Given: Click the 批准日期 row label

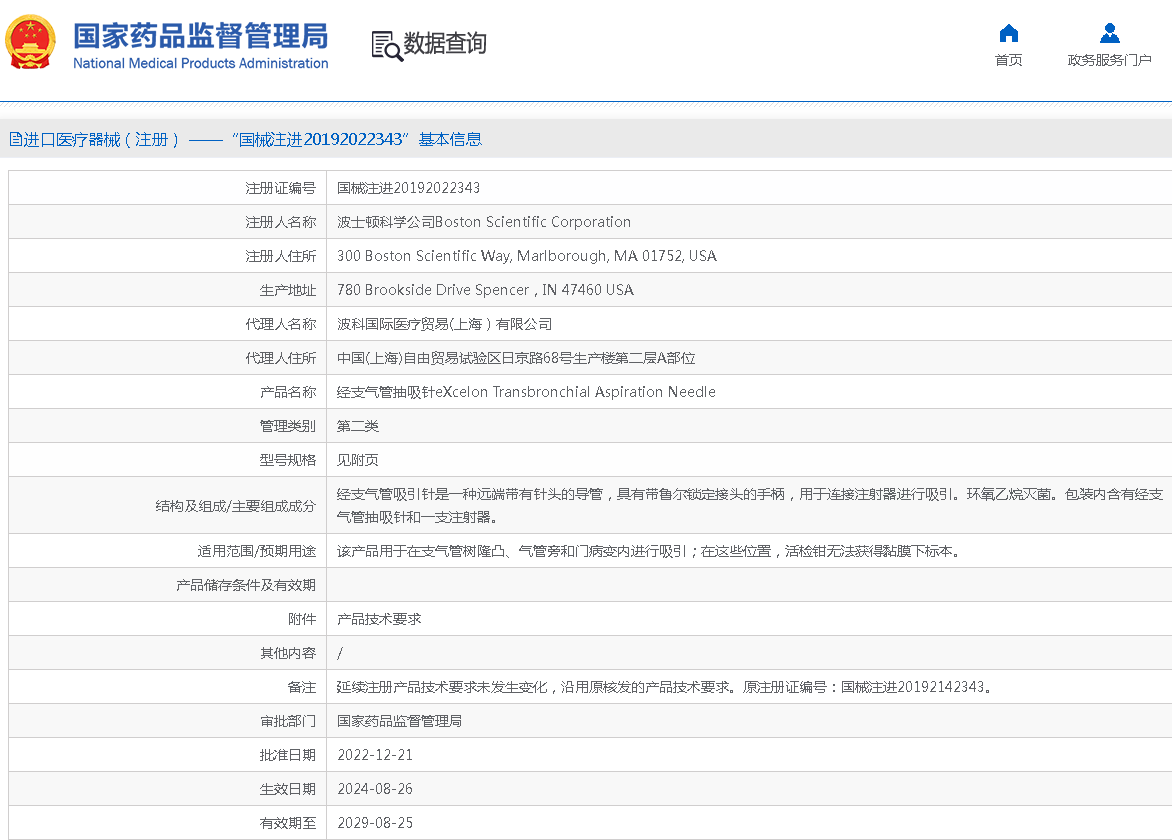Looking at the screenshot, I should (288, 755).
